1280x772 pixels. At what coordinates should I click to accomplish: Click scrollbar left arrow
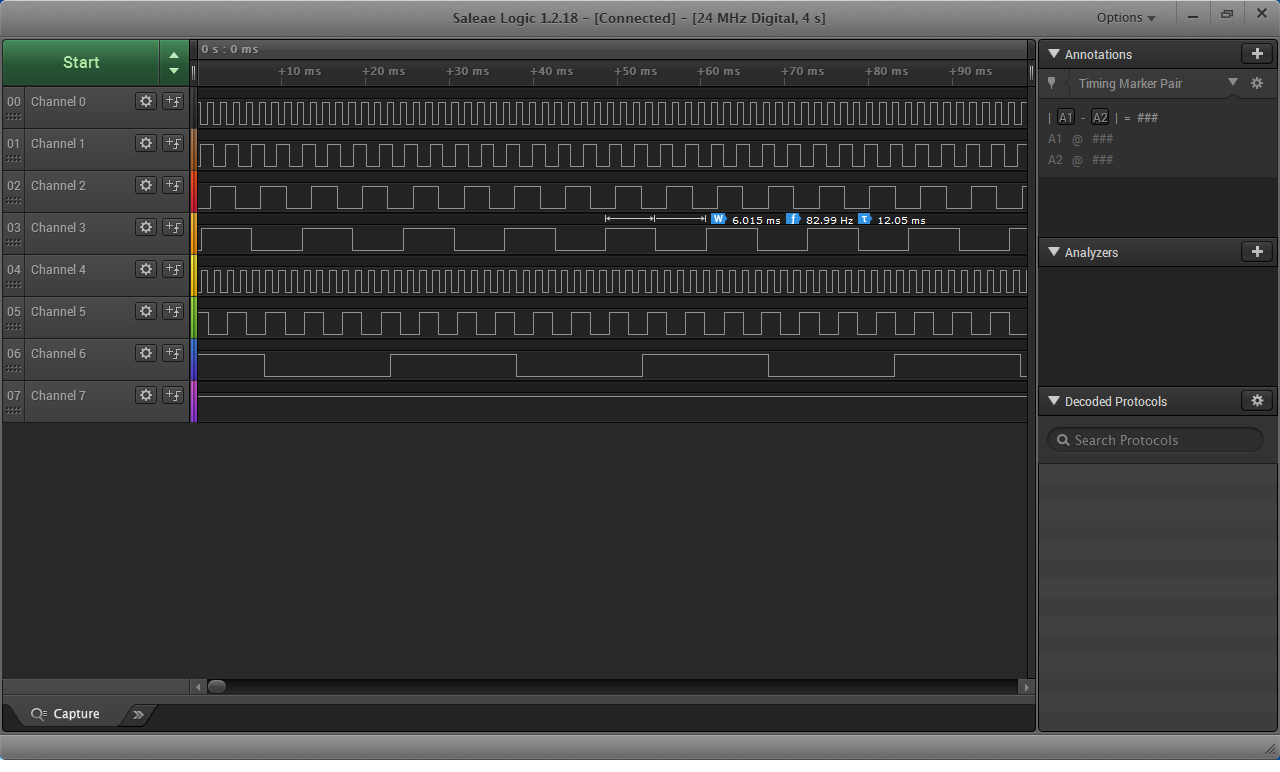click(x=198, y=687)
